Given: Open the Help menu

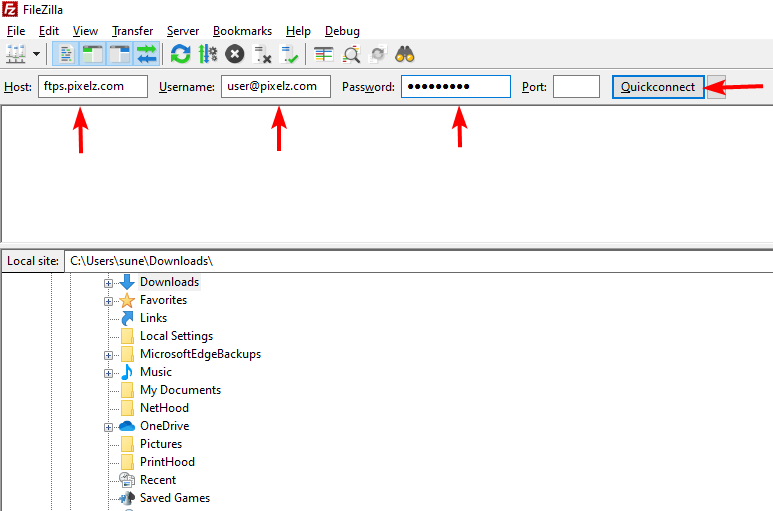Looking at the screenshot, I should pos(298,31).
